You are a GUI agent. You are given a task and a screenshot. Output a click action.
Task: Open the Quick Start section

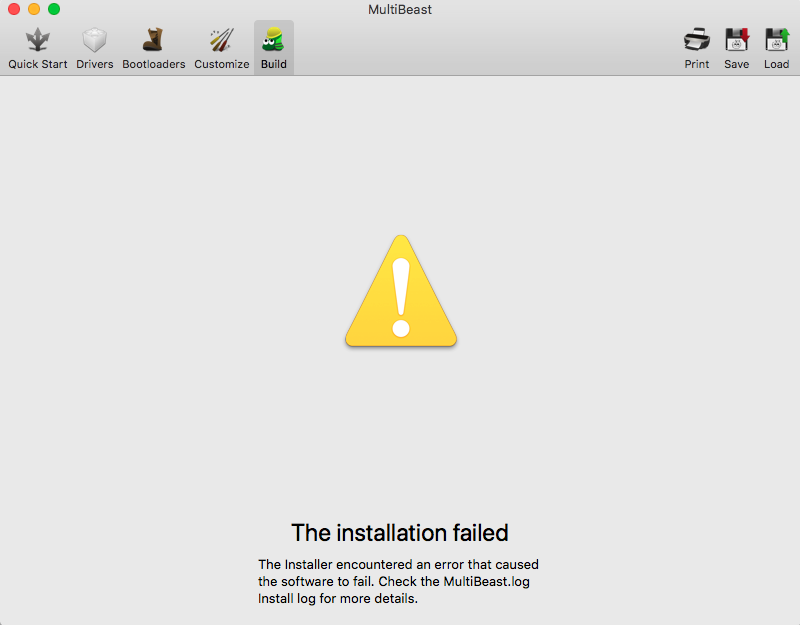click(38, 48)
